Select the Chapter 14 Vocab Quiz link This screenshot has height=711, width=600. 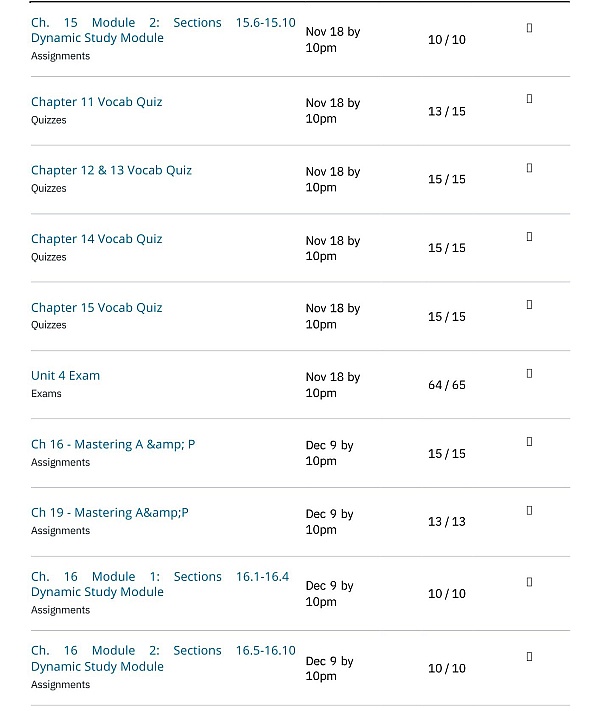96,239
